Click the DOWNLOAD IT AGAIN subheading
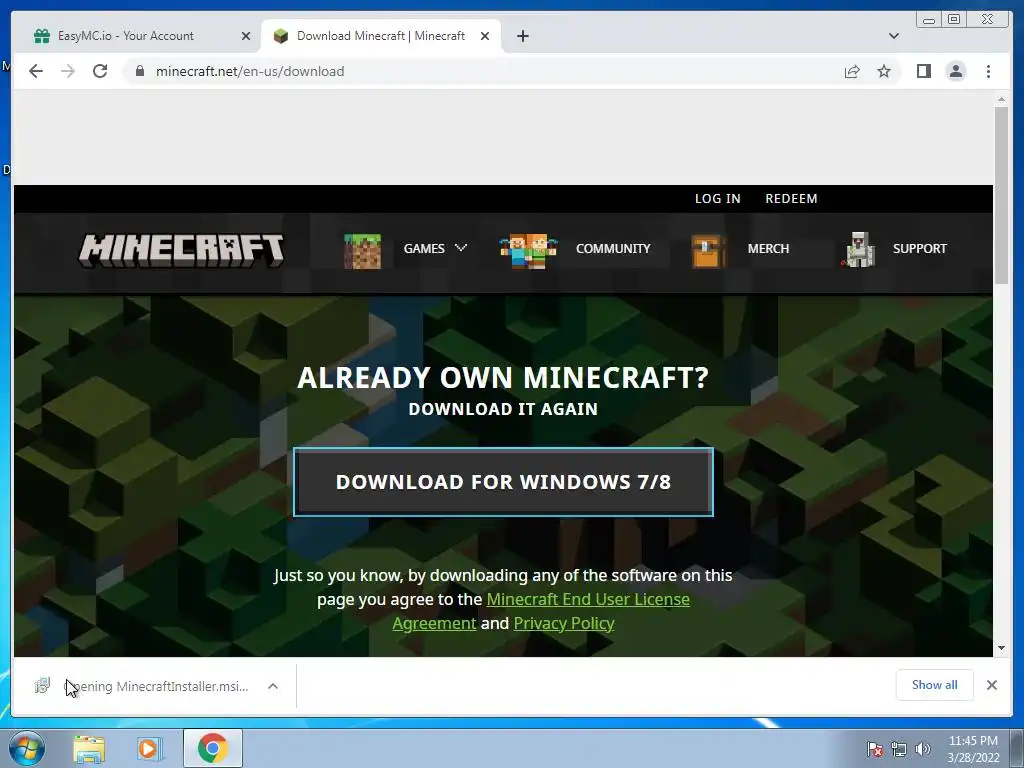Screen dimensions: 1024x768 tap(503, 409)
